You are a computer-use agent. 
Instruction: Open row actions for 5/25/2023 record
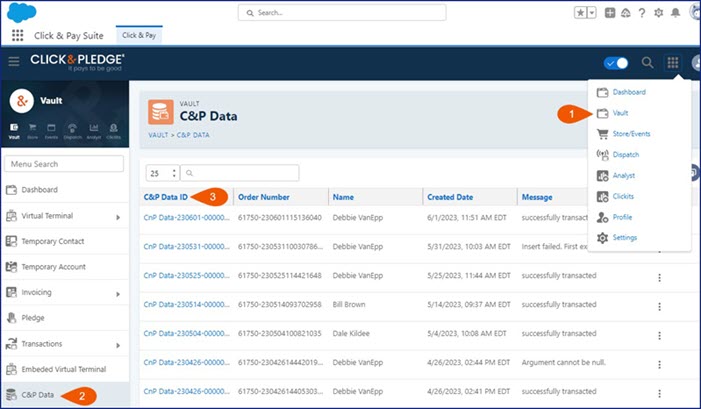pyautogui.click(x=659, y=278)
